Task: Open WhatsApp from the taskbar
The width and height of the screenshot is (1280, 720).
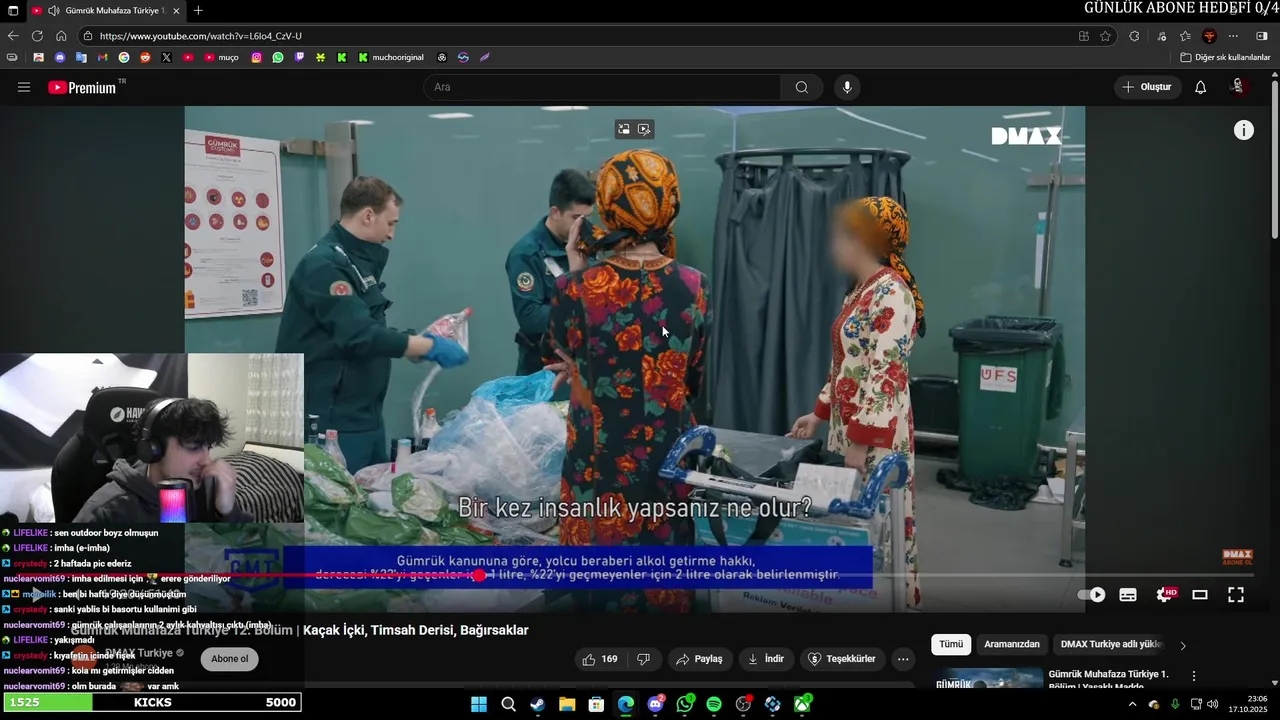Action: [x=685, y=704]
